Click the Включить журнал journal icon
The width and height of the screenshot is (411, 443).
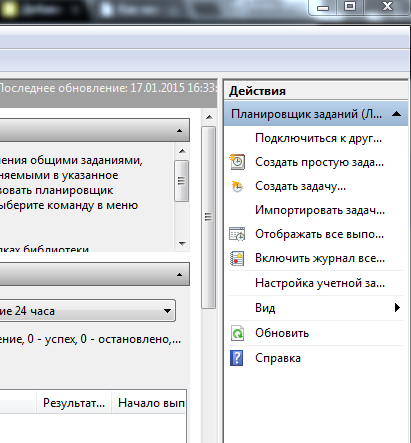coord(237,258)
